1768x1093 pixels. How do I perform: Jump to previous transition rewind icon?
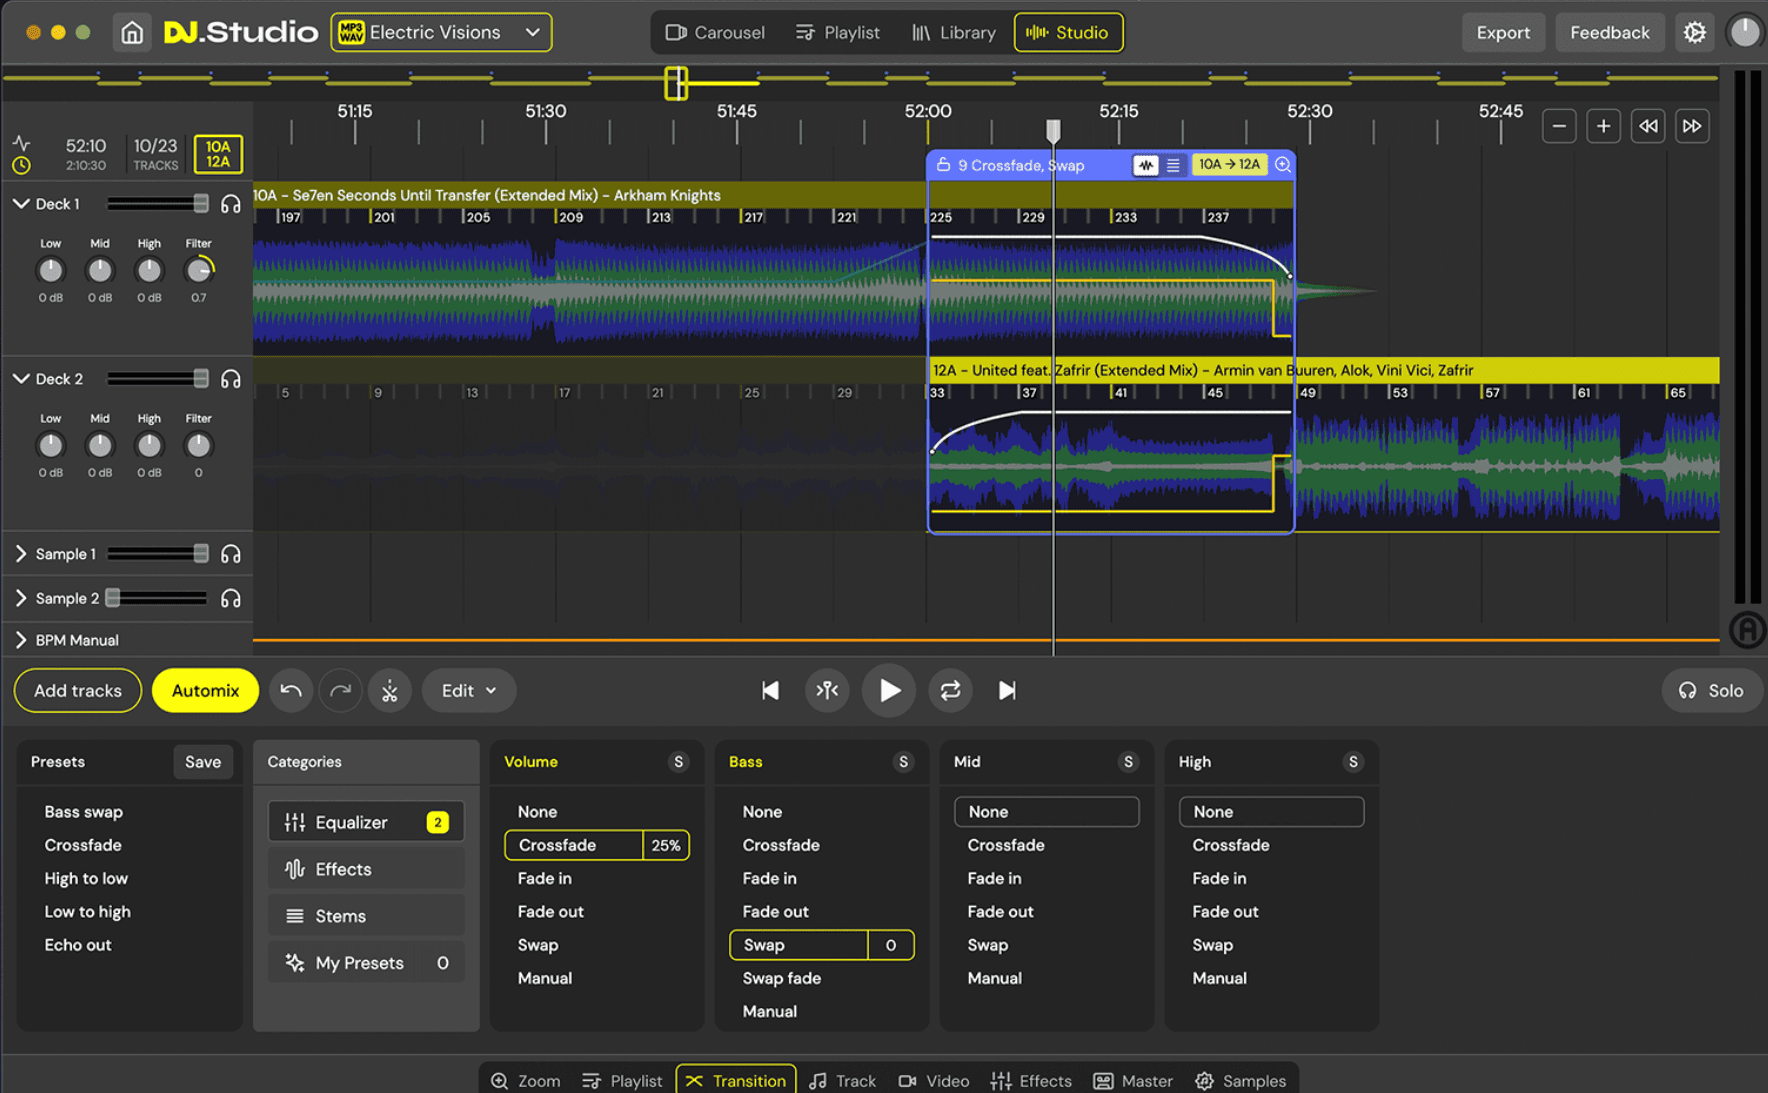coord(1648,126)
